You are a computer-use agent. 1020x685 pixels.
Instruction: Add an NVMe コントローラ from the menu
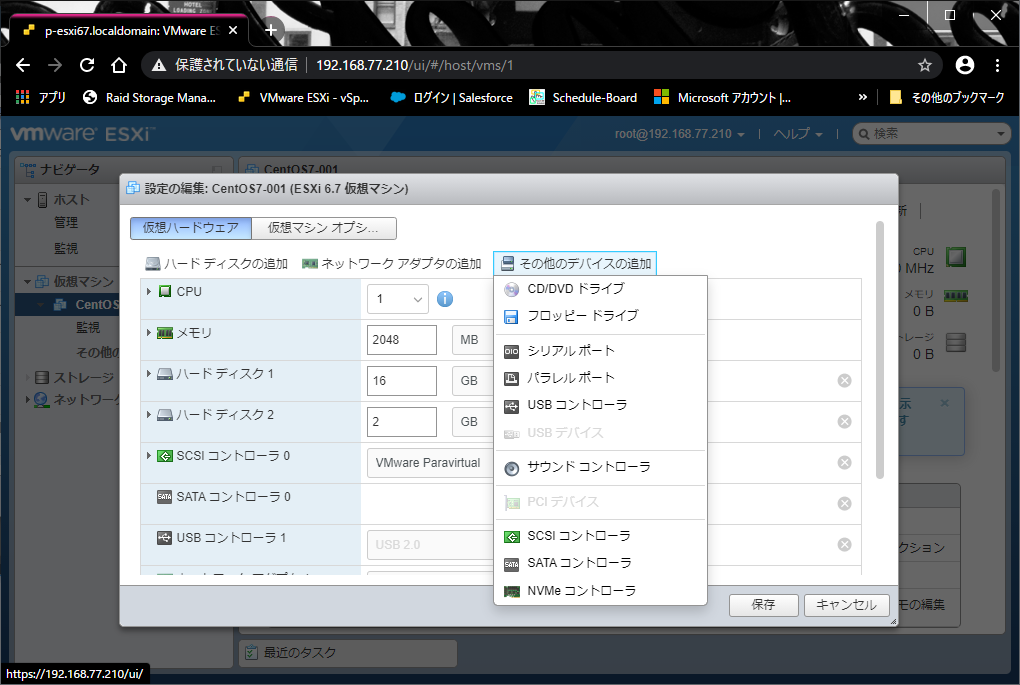[600, 591]
